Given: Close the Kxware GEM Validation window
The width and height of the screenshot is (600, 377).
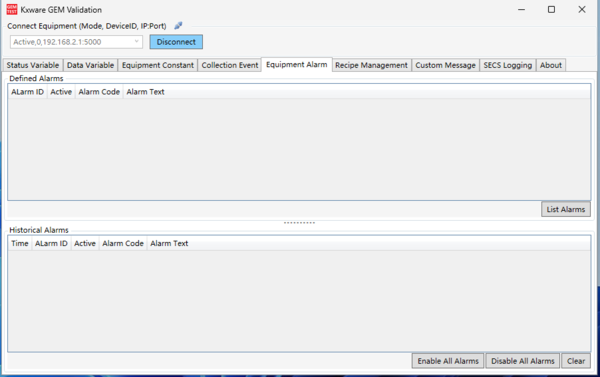Looking at the screenshot, I should tap(582, 10).
